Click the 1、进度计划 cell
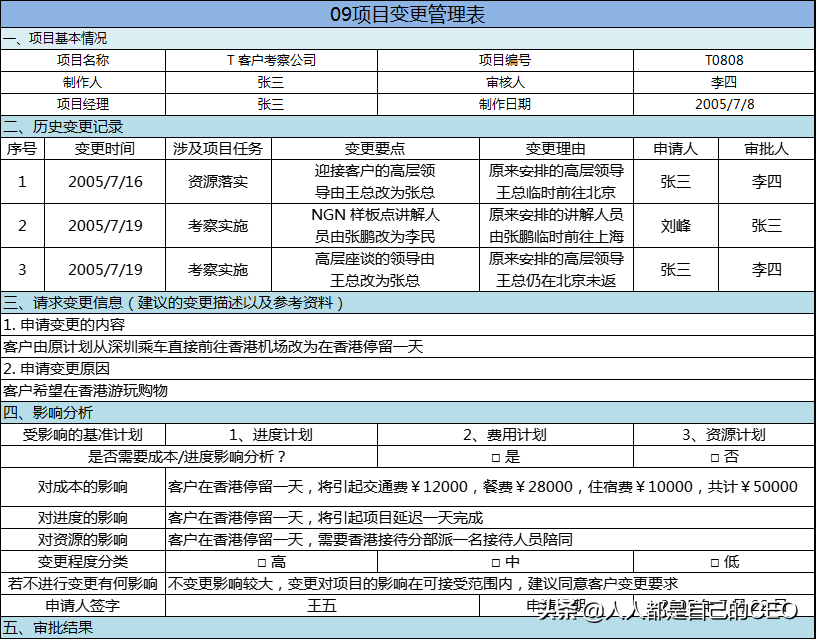Image resolution: width=816 pixels, height=639 pixels. (271, 434)
